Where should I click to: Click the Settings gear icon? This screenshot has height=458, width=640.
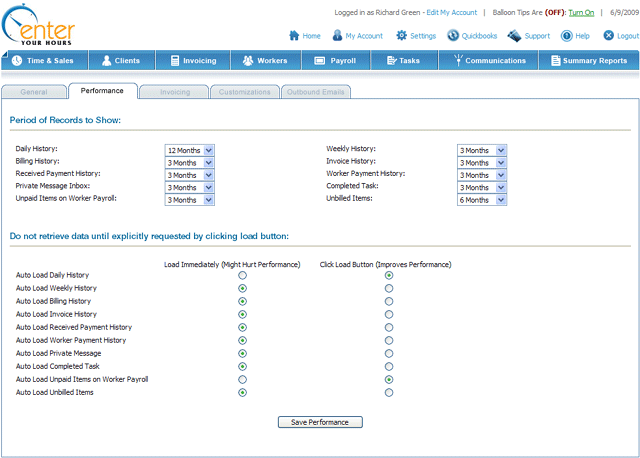[x=401, y=36]
